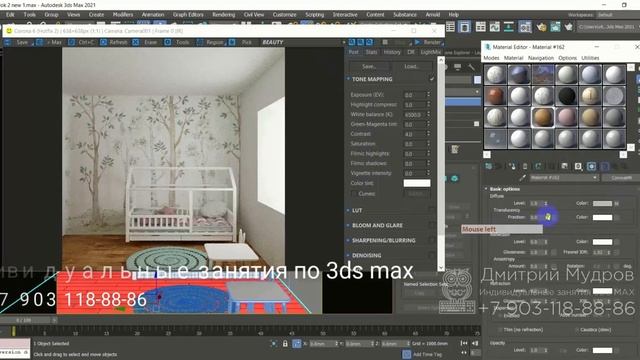Click the Material ID Channel icon
Image resolution: width=640 pixels, height=360 pixels.
(x=578, y=166)
